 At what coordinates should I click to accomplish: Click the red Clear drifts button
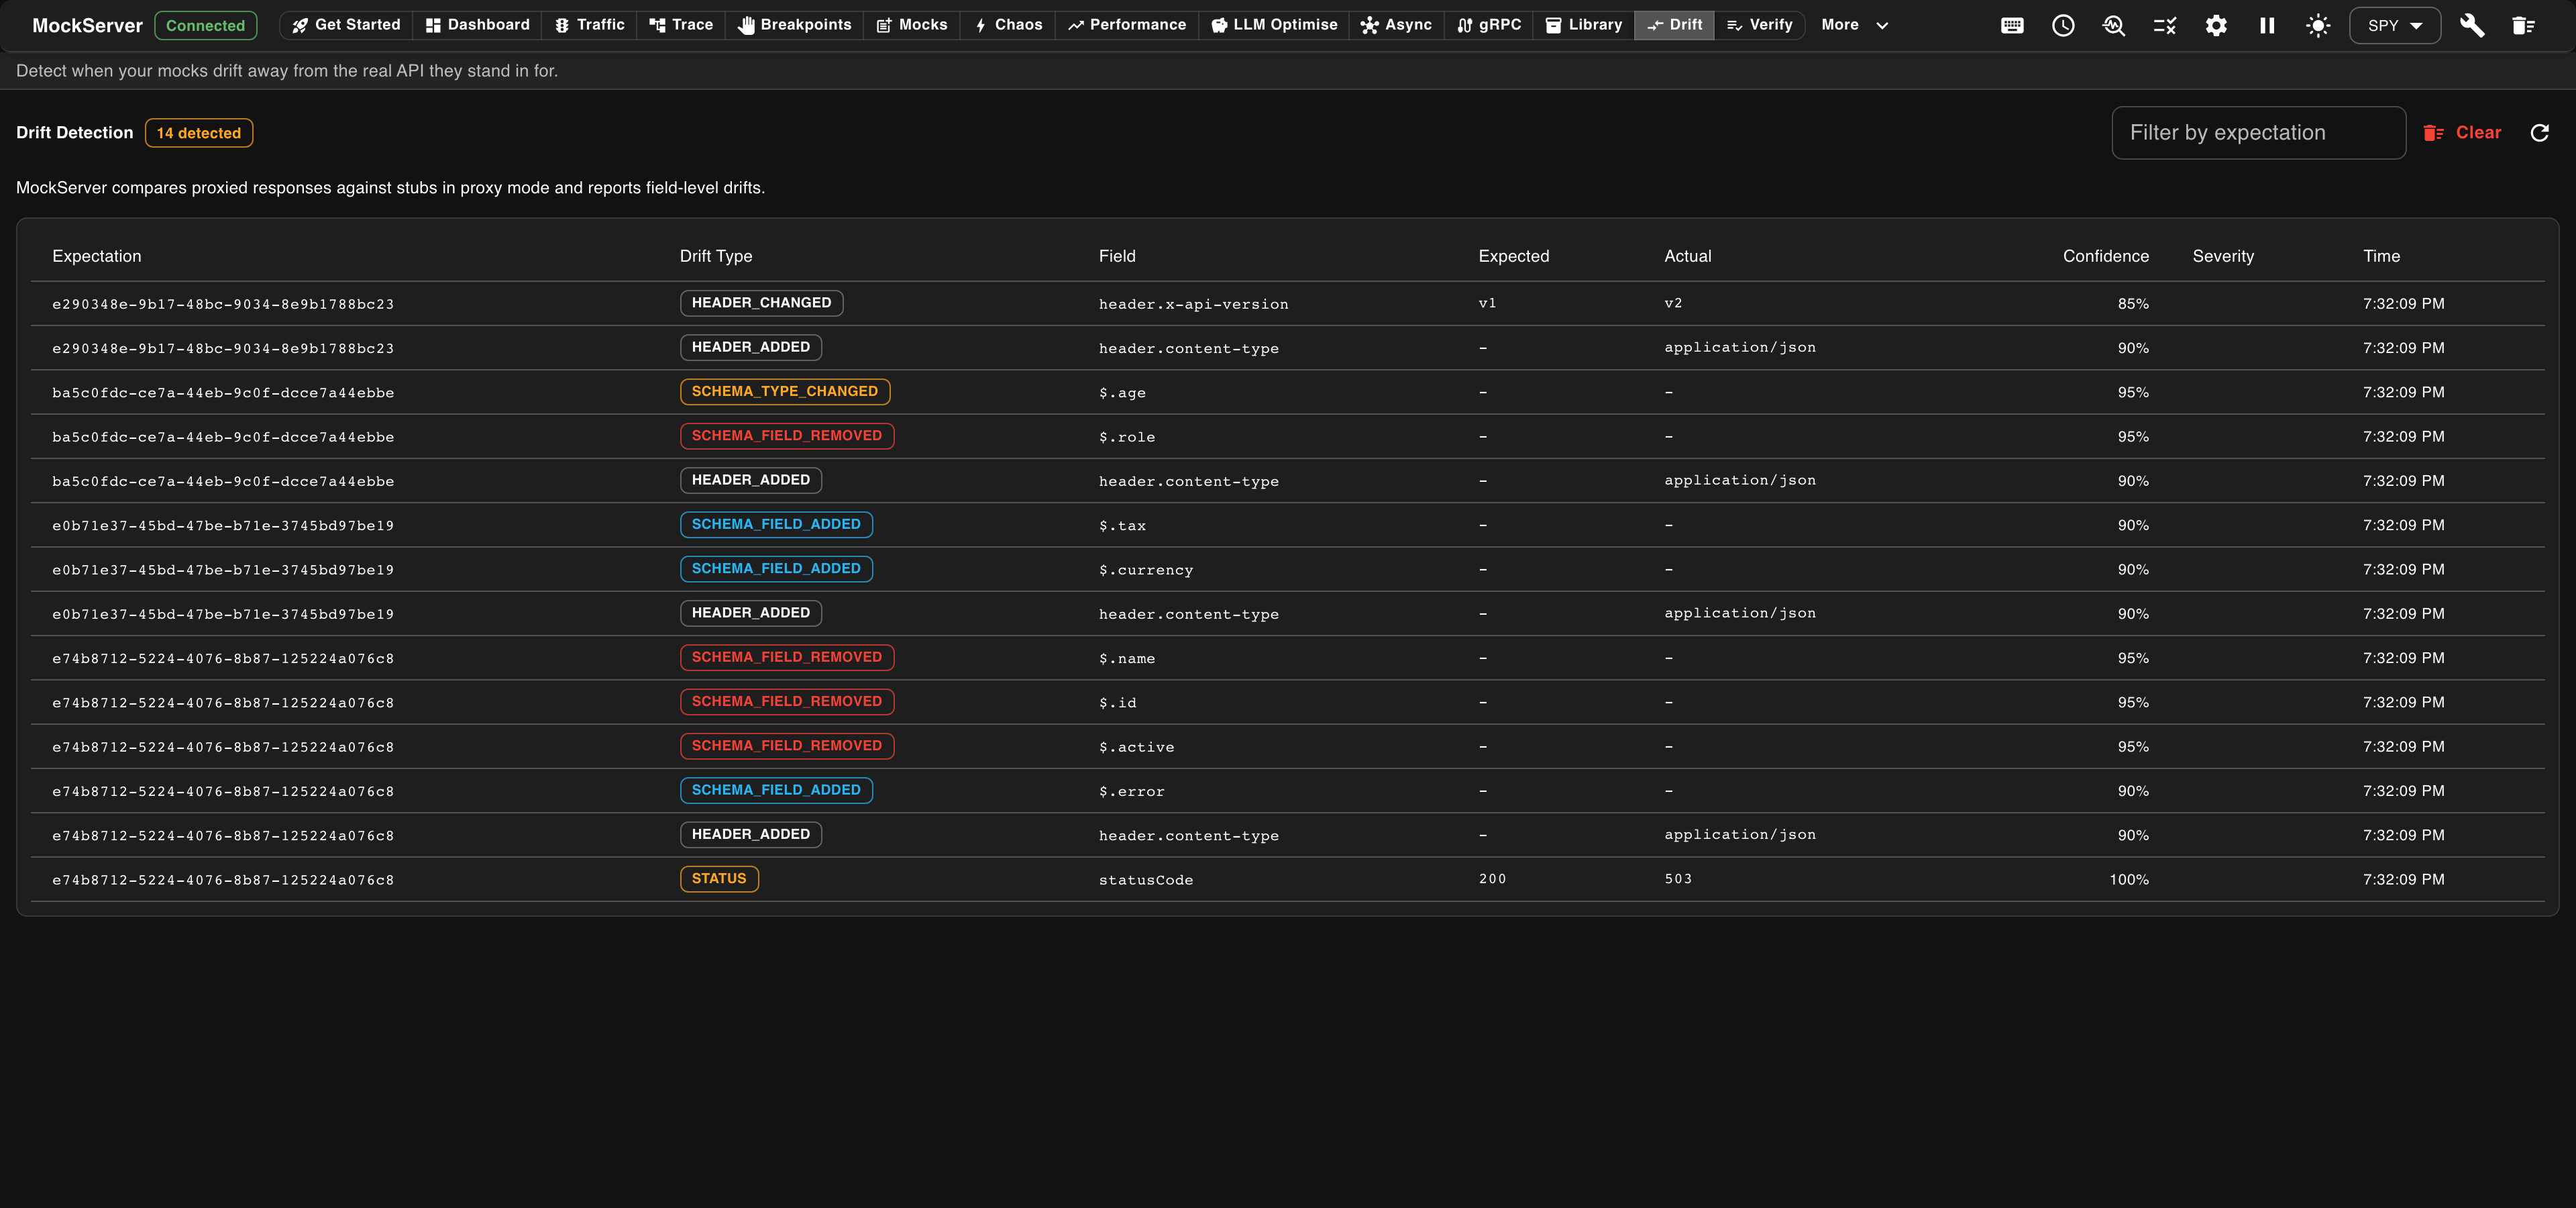[2462, 133]
